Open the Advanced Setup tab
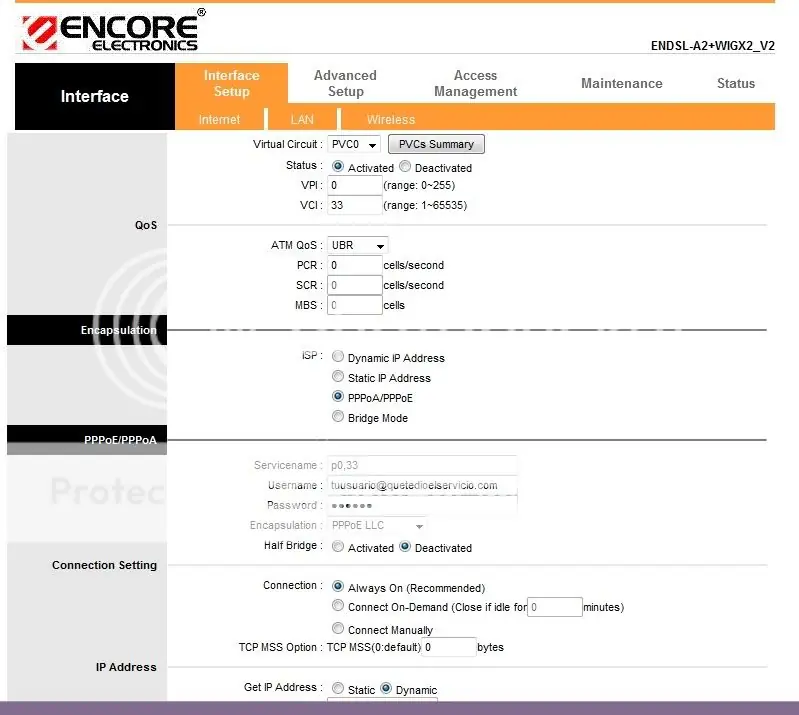Viewport: 799px width, 715px height. tap(345, 83)
